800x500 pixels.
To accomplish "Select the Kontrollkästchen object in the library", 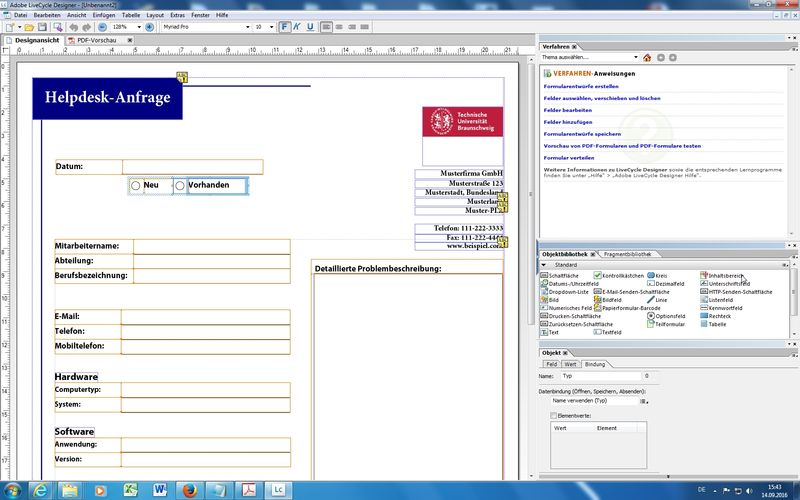I will pos(621,275).
